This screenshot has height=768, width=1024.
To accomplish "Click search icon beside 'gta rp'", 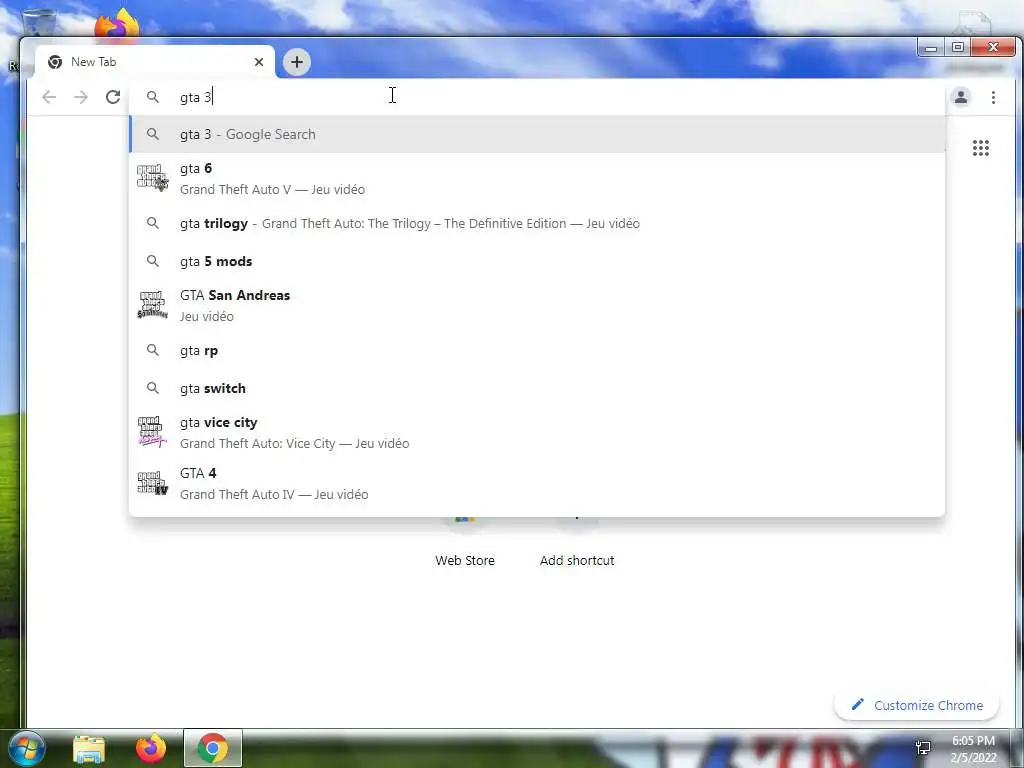I will coord(153,350).
